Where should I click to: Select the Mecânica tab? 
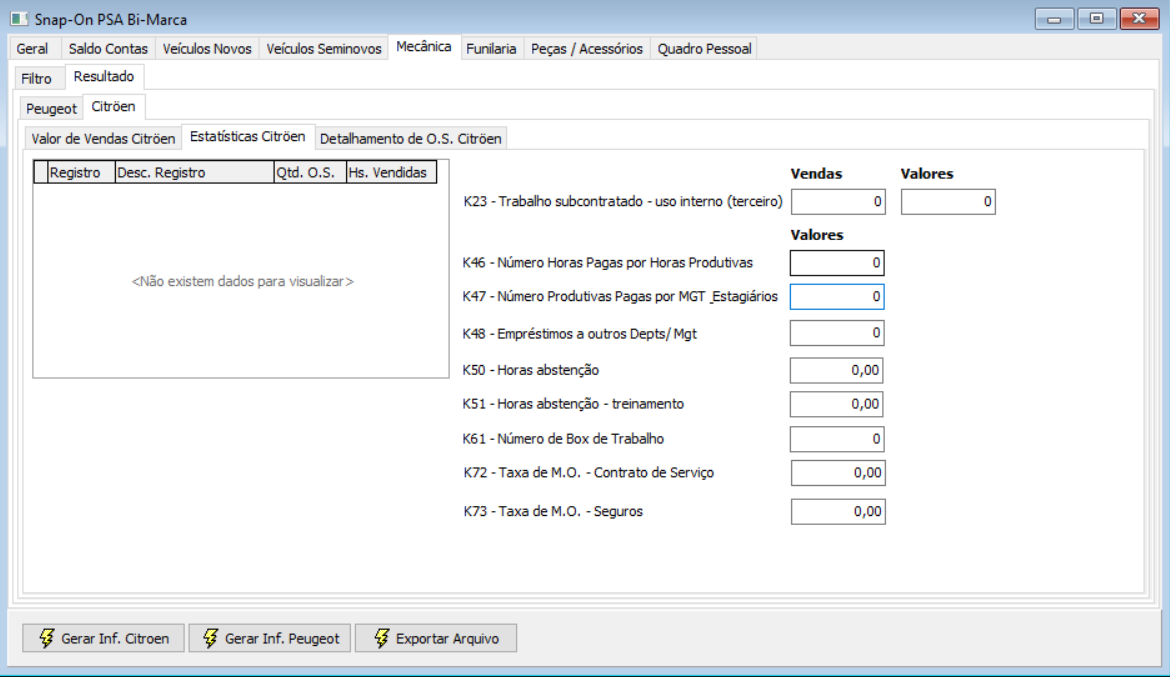pos(424,47)
